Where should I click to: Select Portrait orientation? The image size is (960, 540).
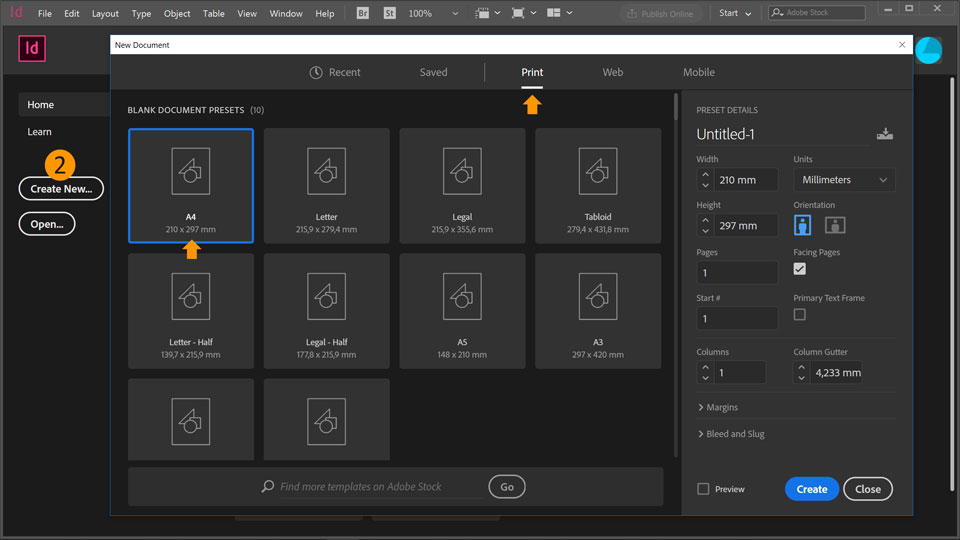click(x=802, y=225)
